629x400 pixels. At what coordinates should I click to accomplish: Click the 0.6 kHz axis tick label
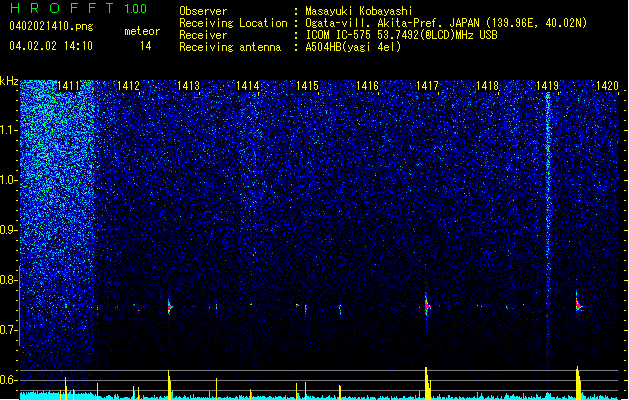(9, 380)
